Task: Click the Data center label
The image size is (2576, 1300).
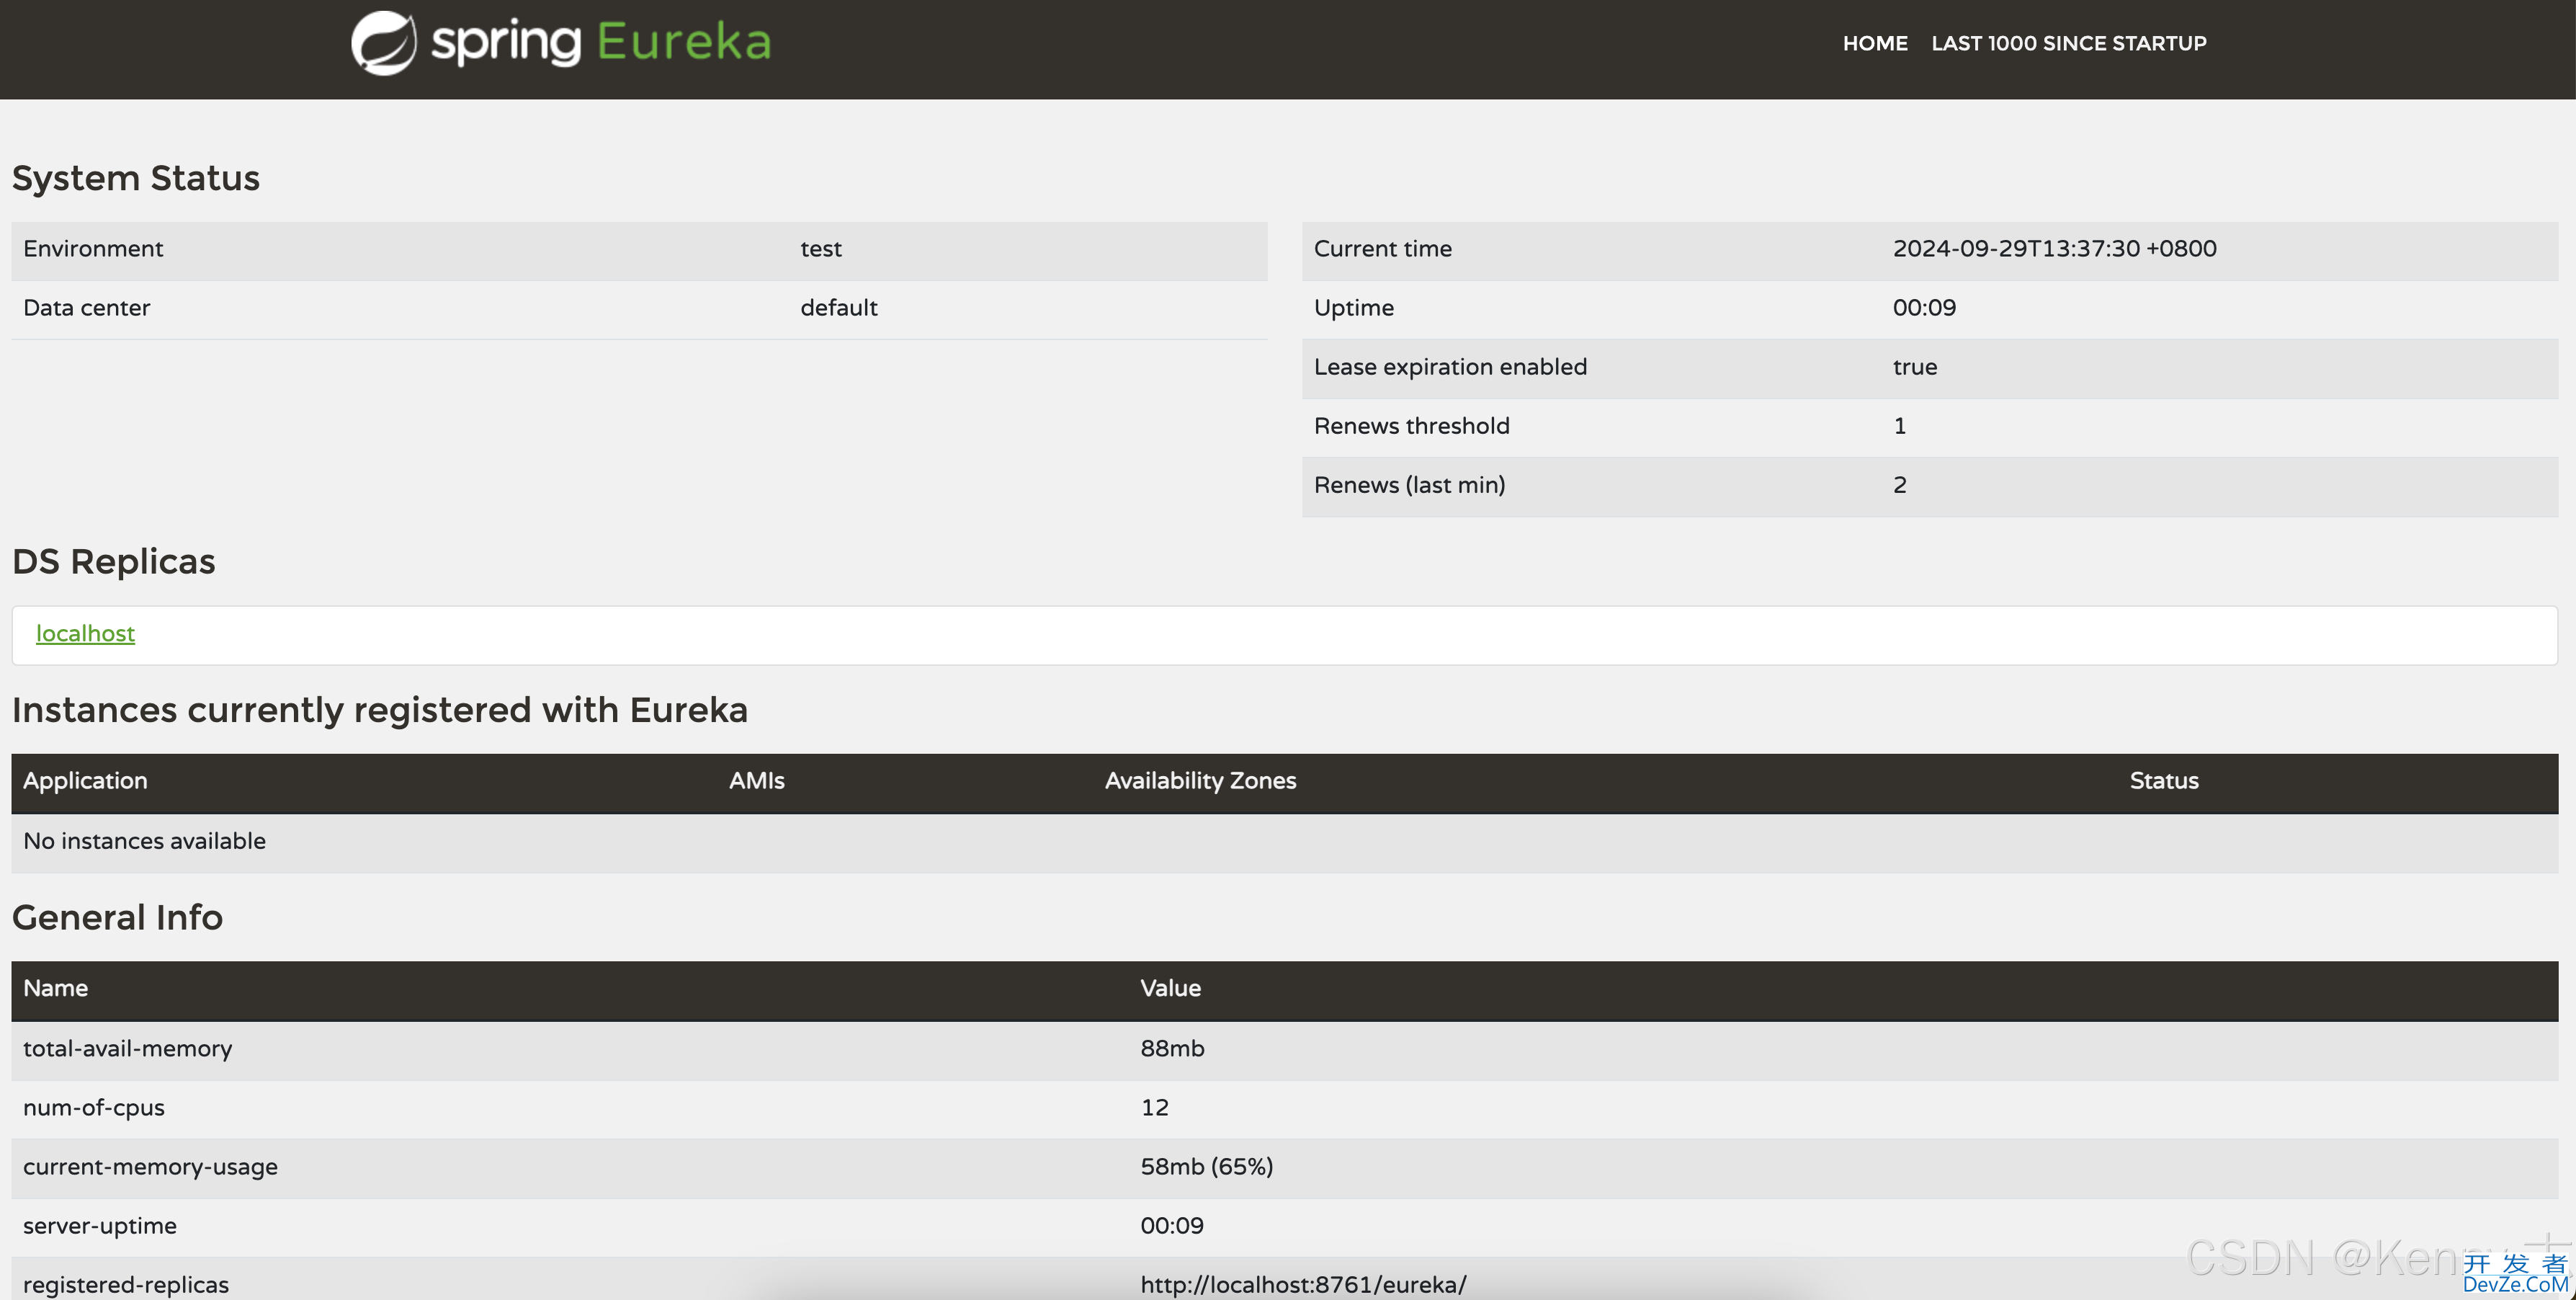Action: (87, 308)
